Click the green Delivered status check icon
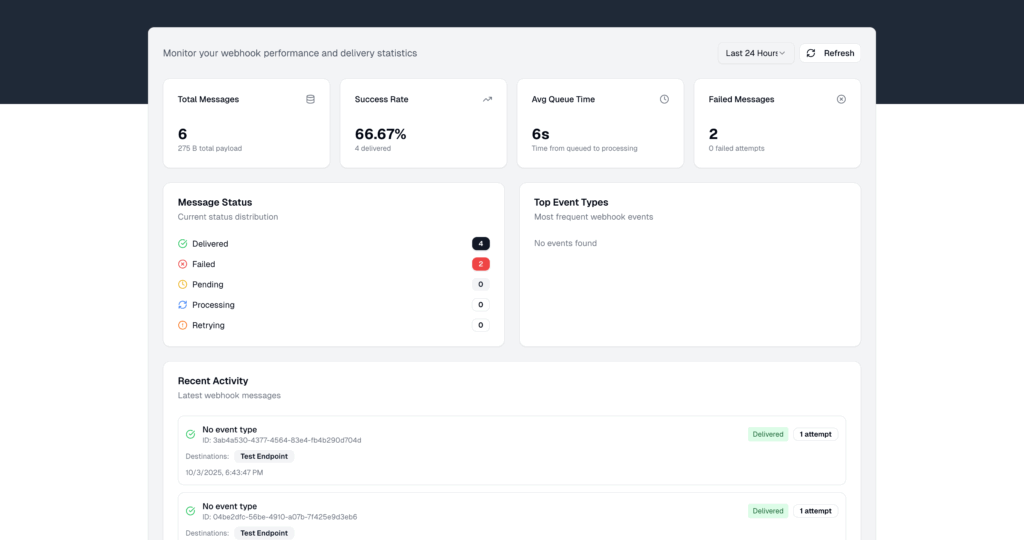 (x=183, y=244)
